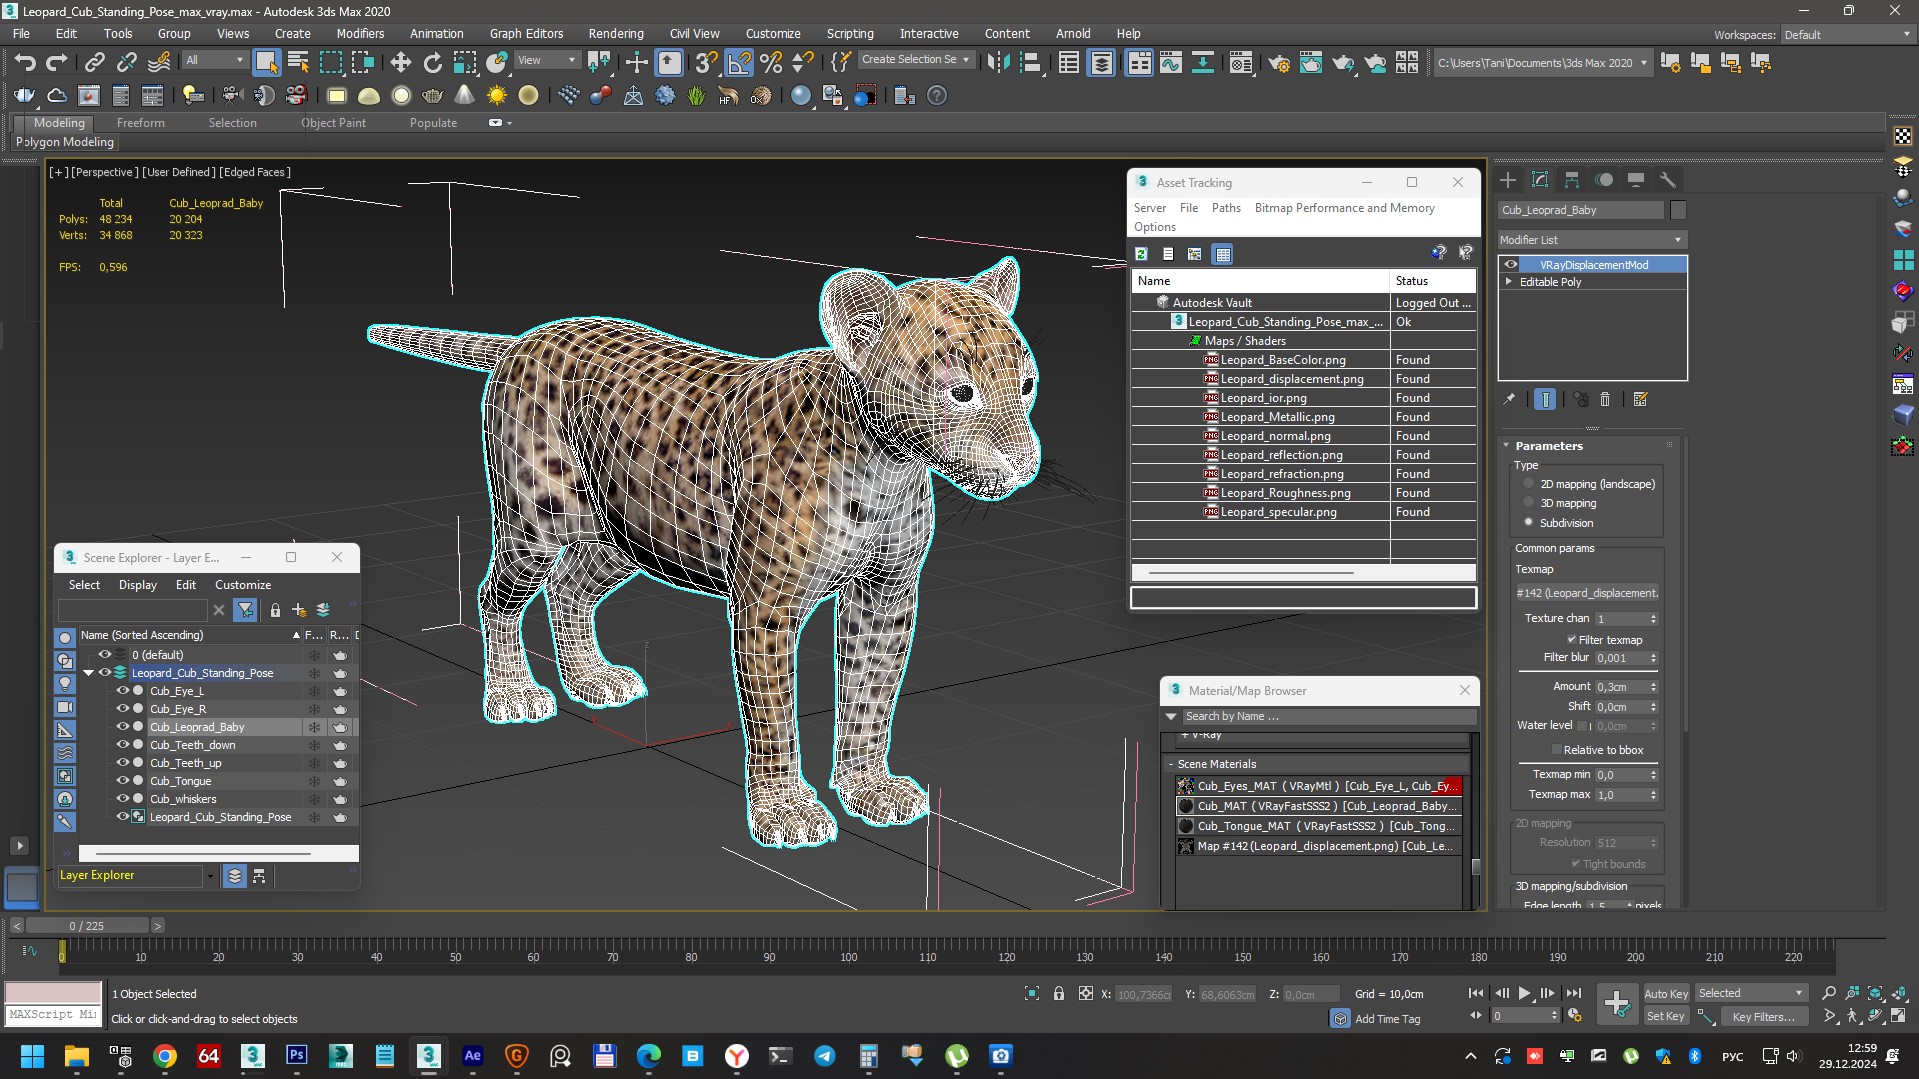Expand the Editable Poly modifier entry

pyautogui.click(x=1509, y=282)
